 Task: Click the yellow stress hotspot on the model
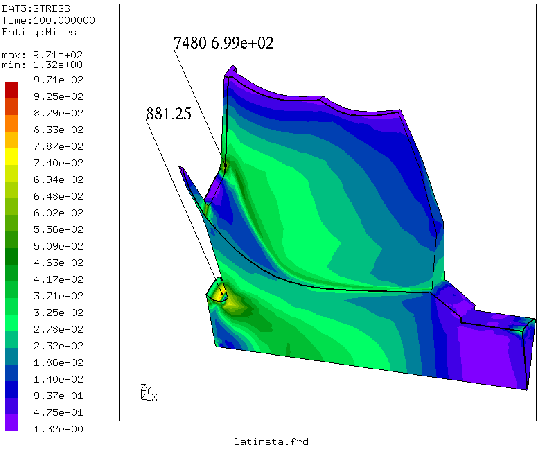click(x=221, y=293)
